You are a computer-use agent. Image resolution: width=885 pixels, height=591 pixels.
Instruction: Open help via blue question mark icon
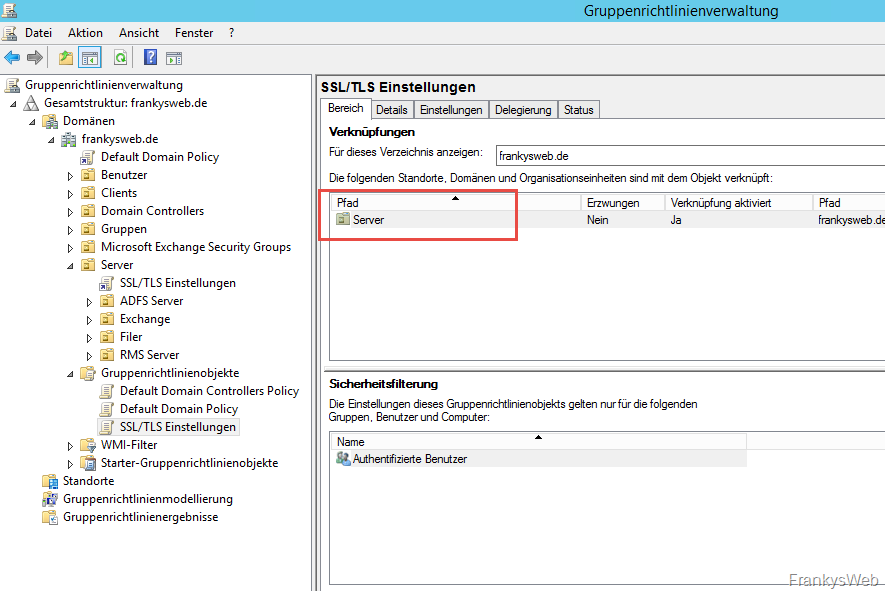150,58
